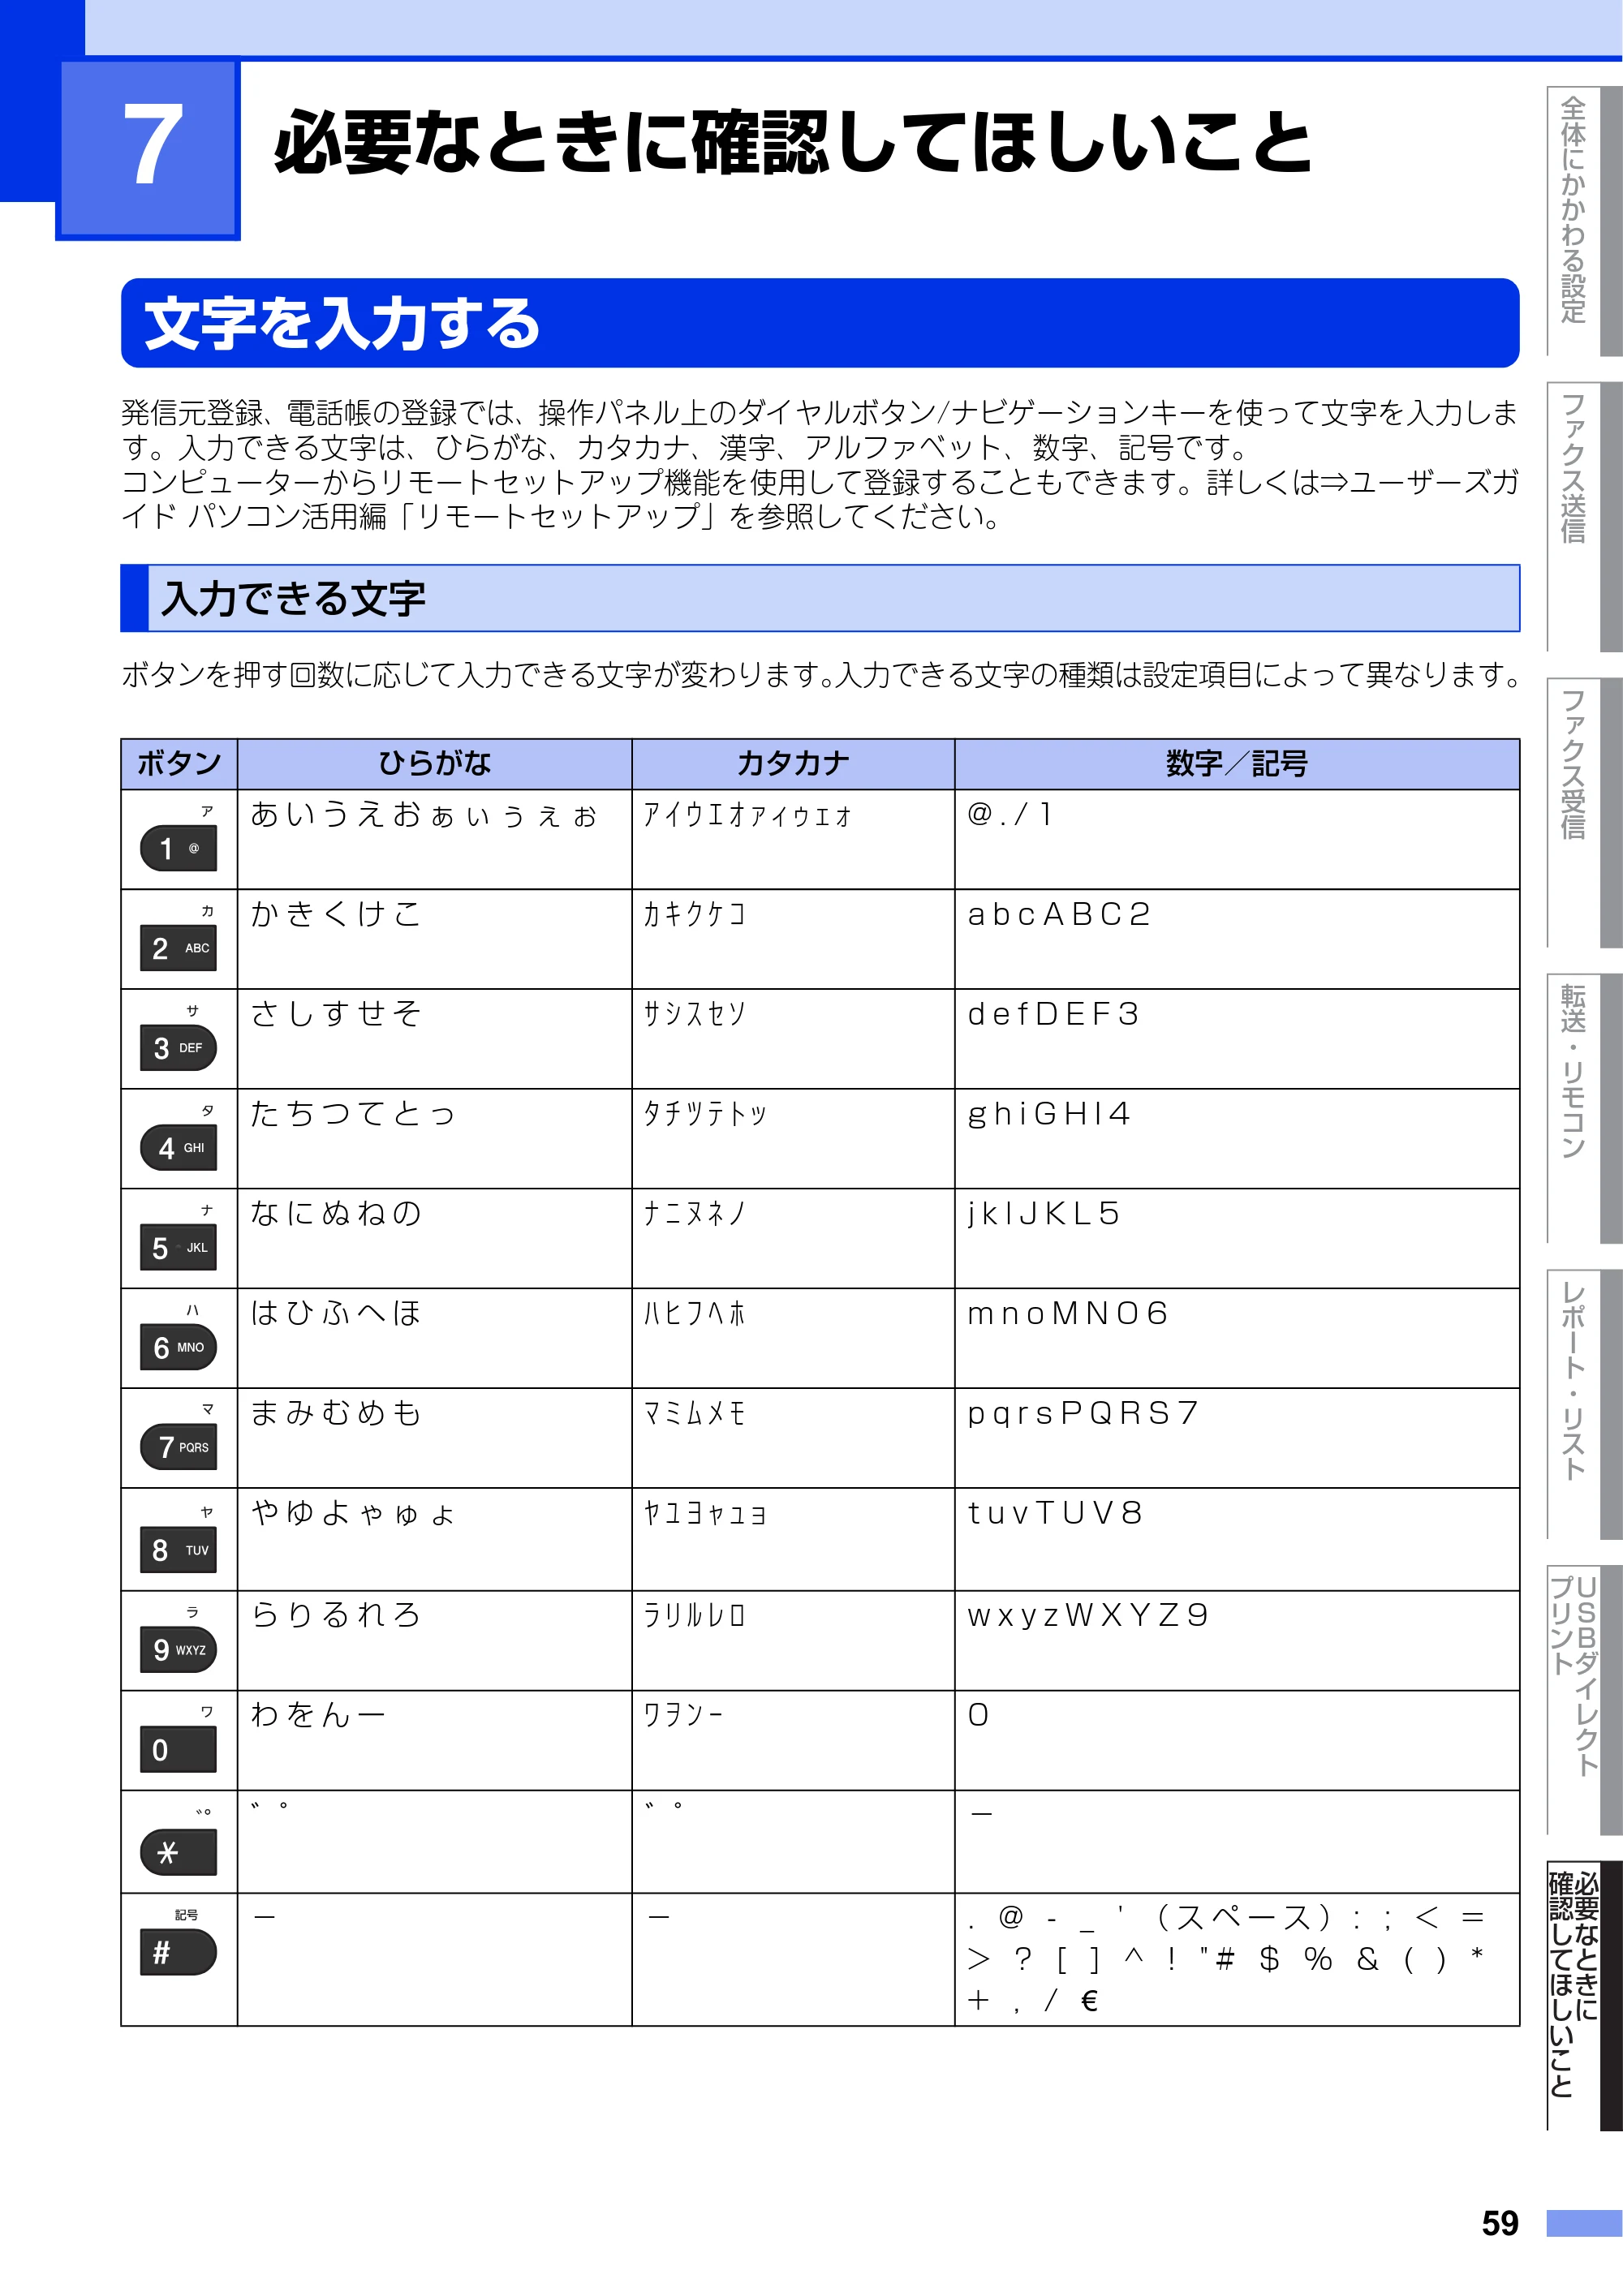Click the page number 59
The width and height of the screenshot is (1623, 2296).
1500,2223
